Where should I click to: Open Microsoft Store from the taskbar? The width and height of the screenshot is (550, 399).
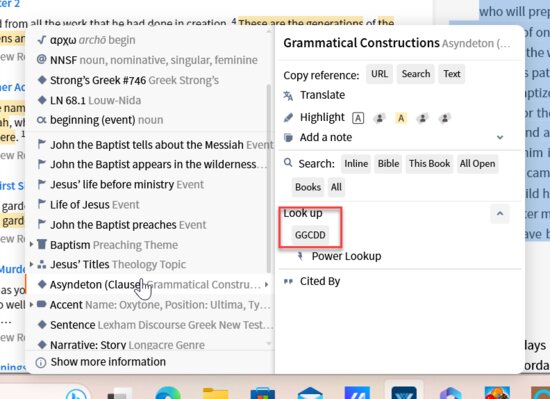[263, 393]
